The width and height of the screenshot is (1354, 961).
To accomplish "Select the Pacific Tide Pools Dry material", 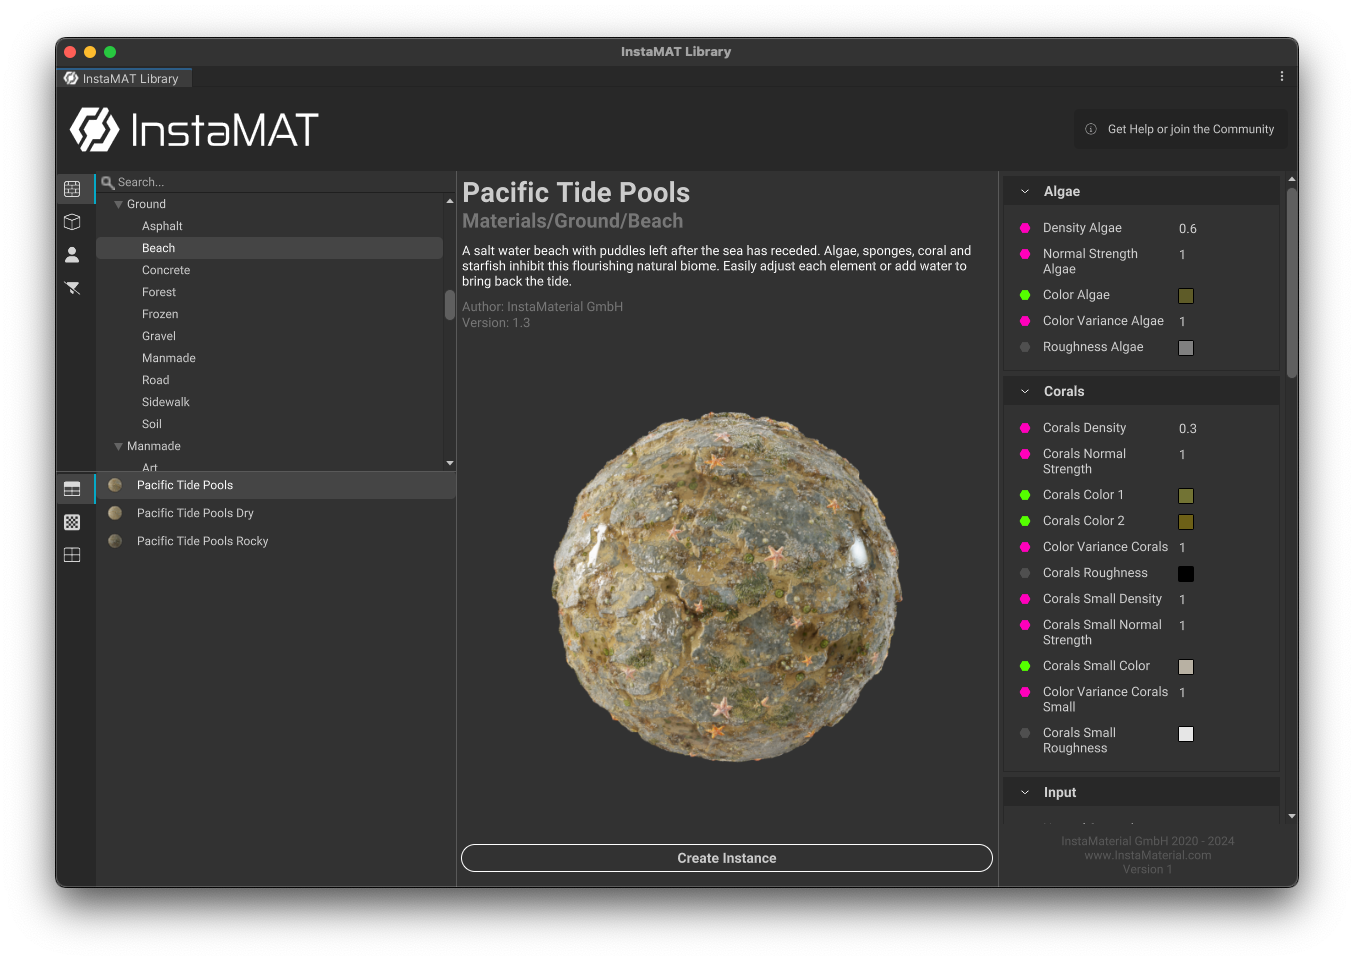I will pyautogui.click(x=276, y=513).
